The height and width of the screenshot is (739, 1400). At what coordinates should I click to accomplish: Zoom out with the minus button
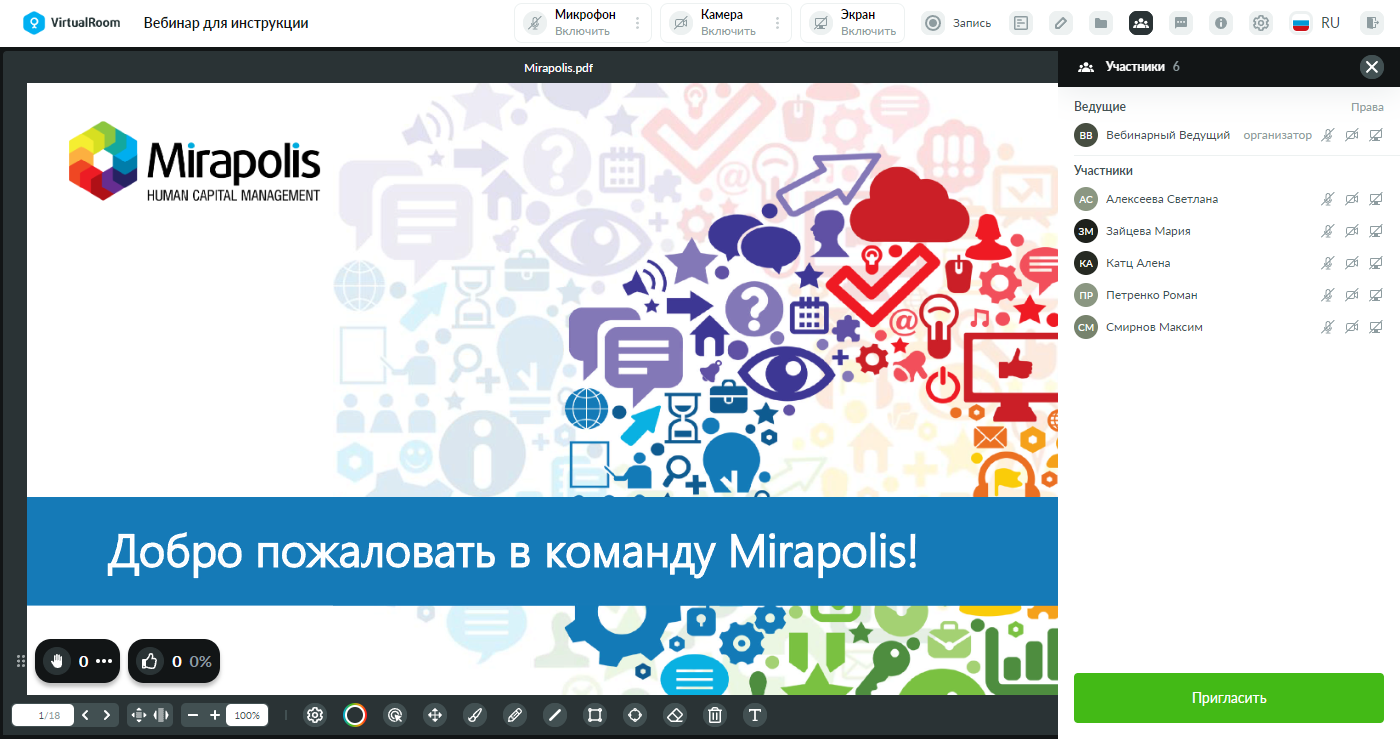(x=193, y=715)
